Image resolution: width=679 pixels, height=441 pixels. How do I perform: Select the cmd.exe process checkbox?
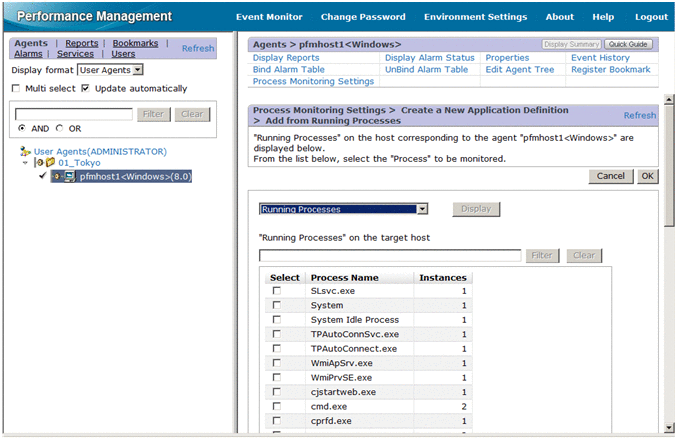(277, 408)
